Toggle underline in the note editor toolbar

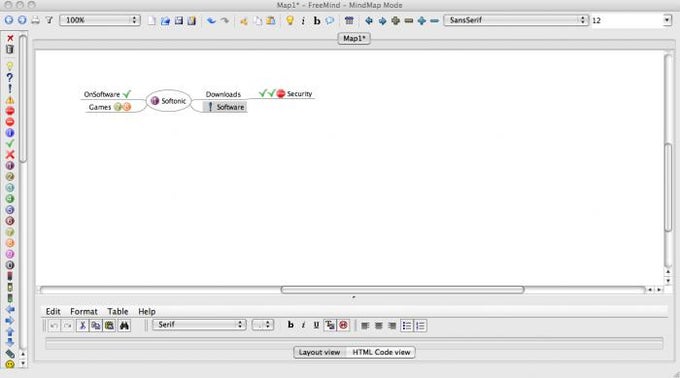click(x=316, y=325)
